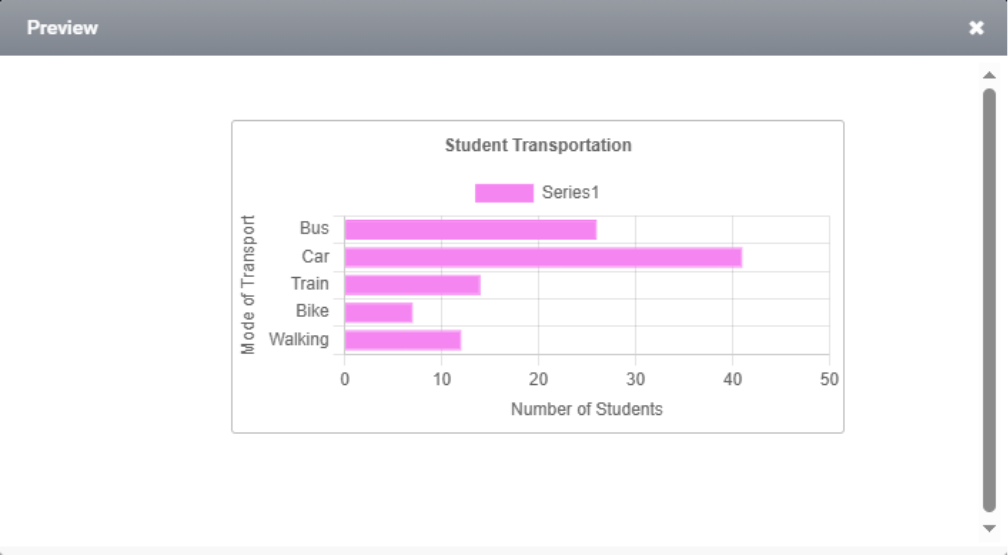Click the Train category label
This screenshot has width=1008, height=555.
point(310,284)
